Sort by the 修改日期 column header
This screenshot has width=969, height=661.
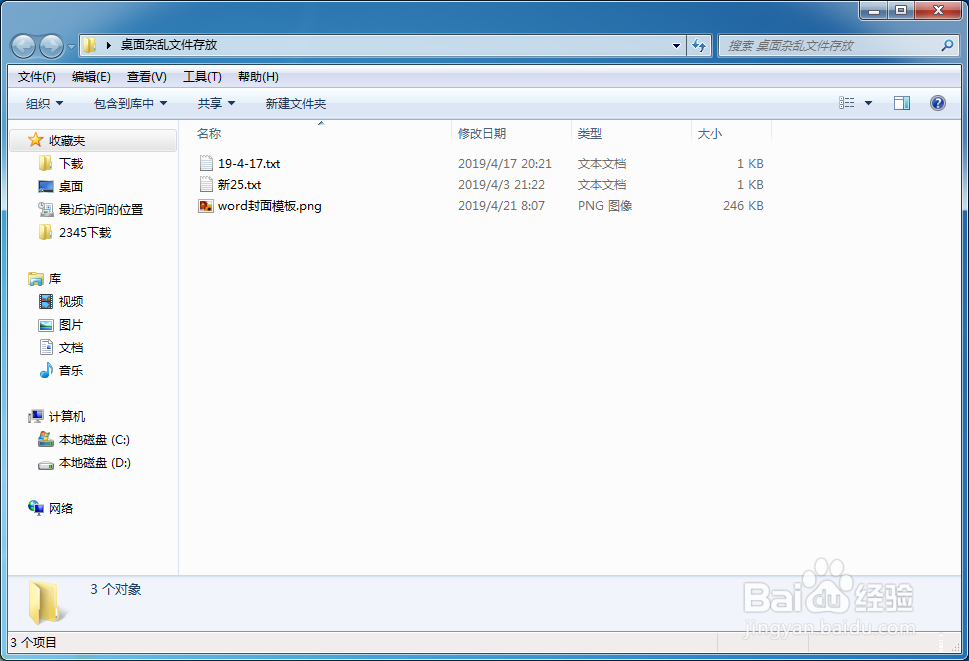[x=482, y=133]
